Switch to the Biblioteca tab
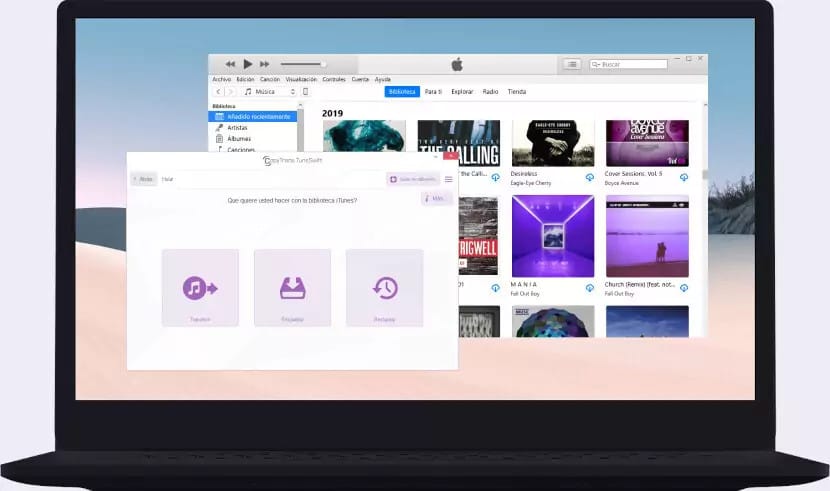The image size is (830, 491). [402, 92]
